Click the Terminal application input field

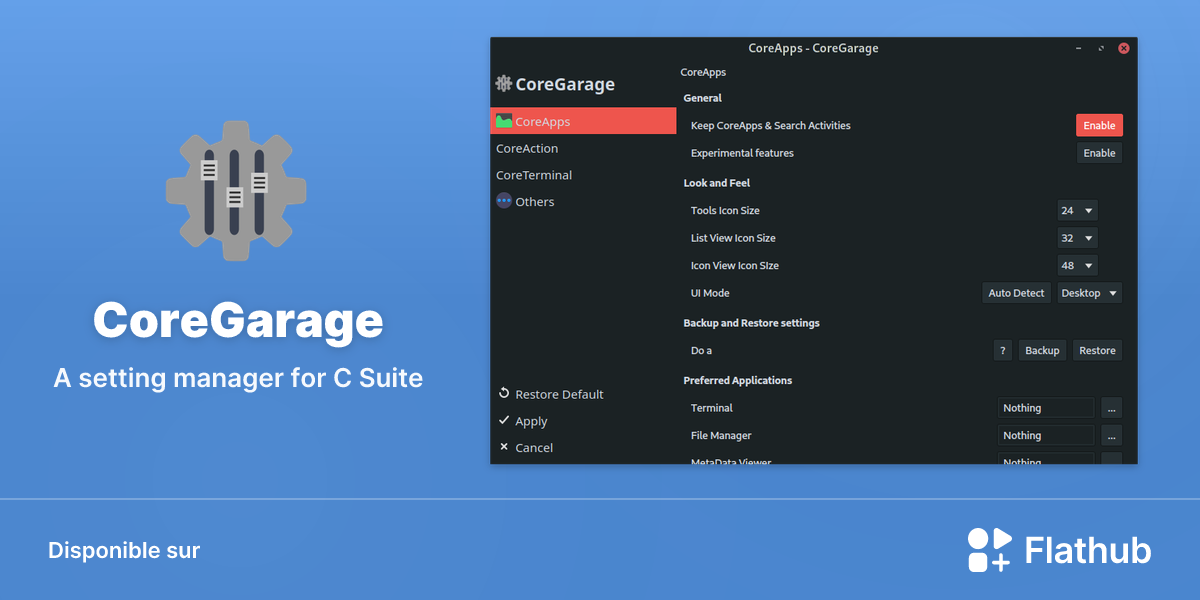point(1046,408)
